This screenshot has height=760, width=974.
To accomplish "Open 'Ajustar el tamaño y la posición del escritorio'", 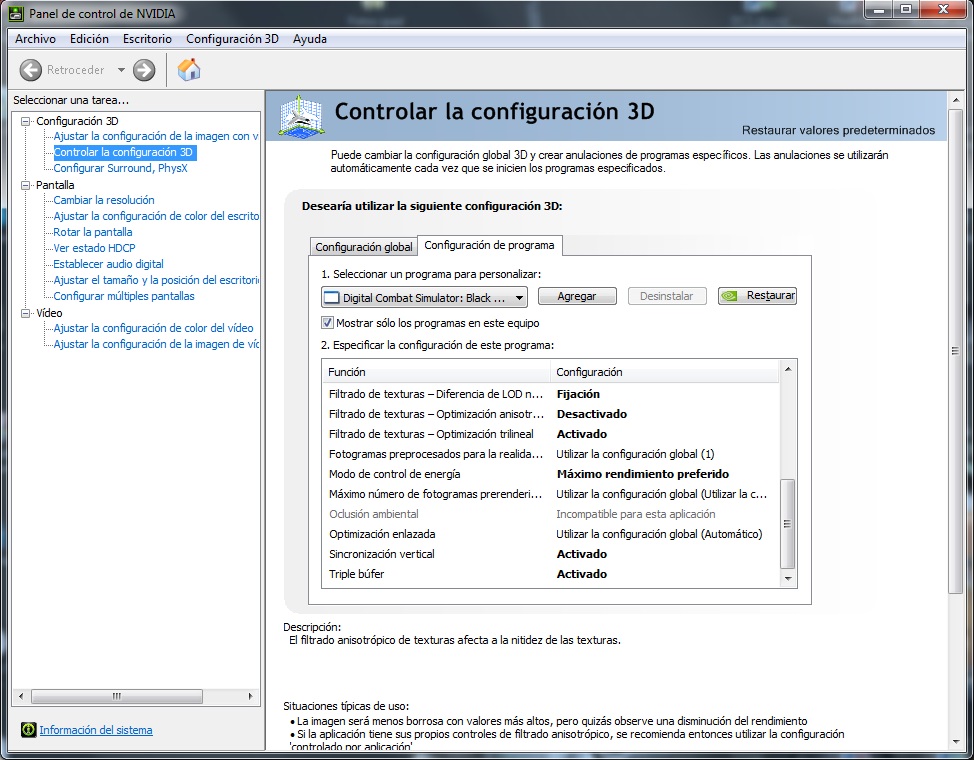I will click(x=156, y=280).
